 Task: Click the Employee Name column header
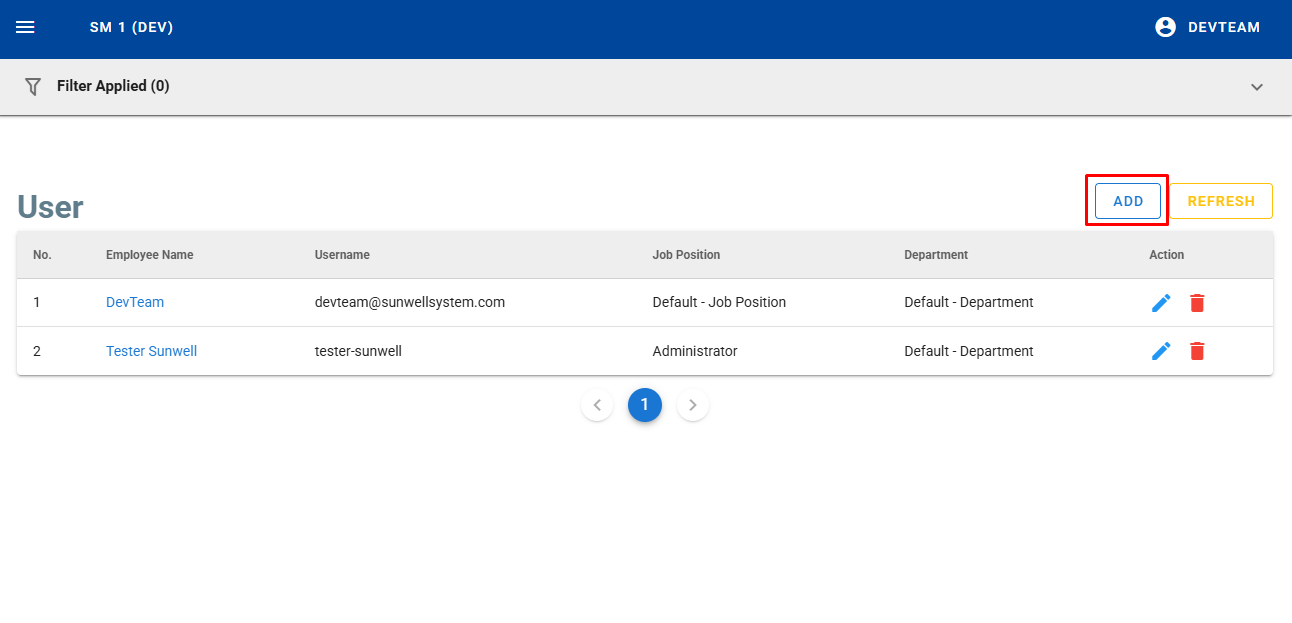coord(150,255)
